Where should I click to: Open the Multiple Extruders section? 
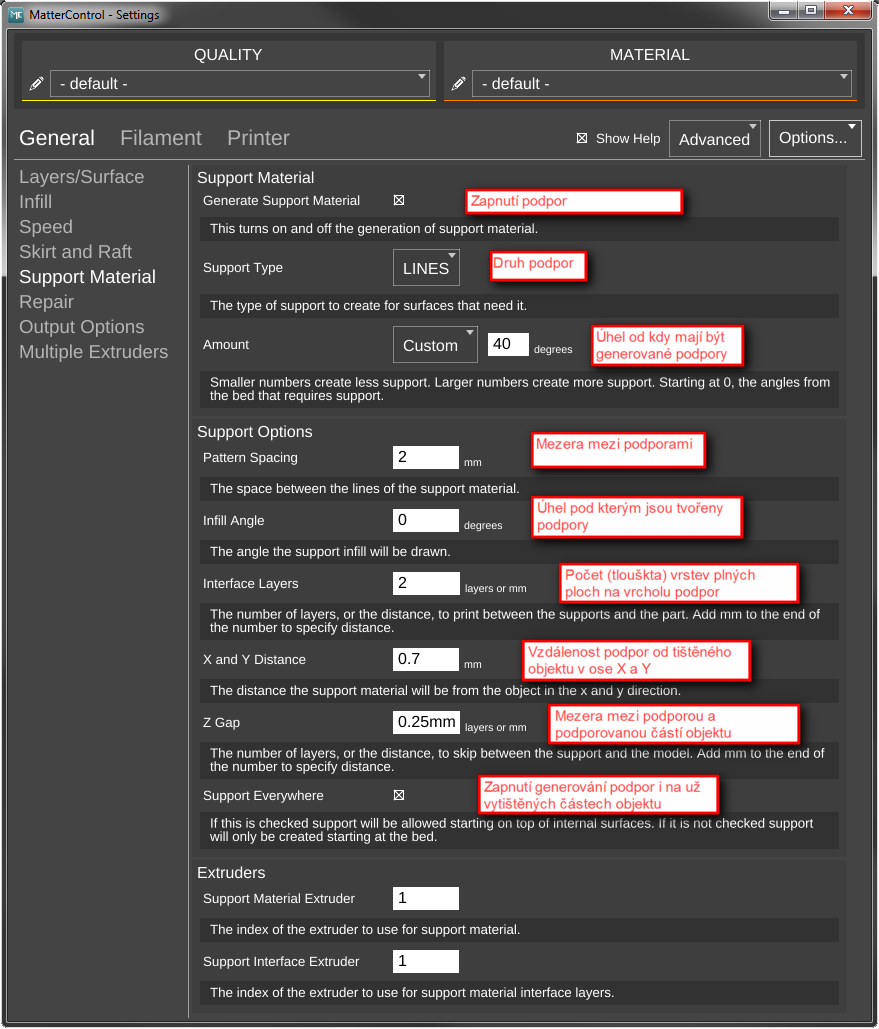point(93,351)
